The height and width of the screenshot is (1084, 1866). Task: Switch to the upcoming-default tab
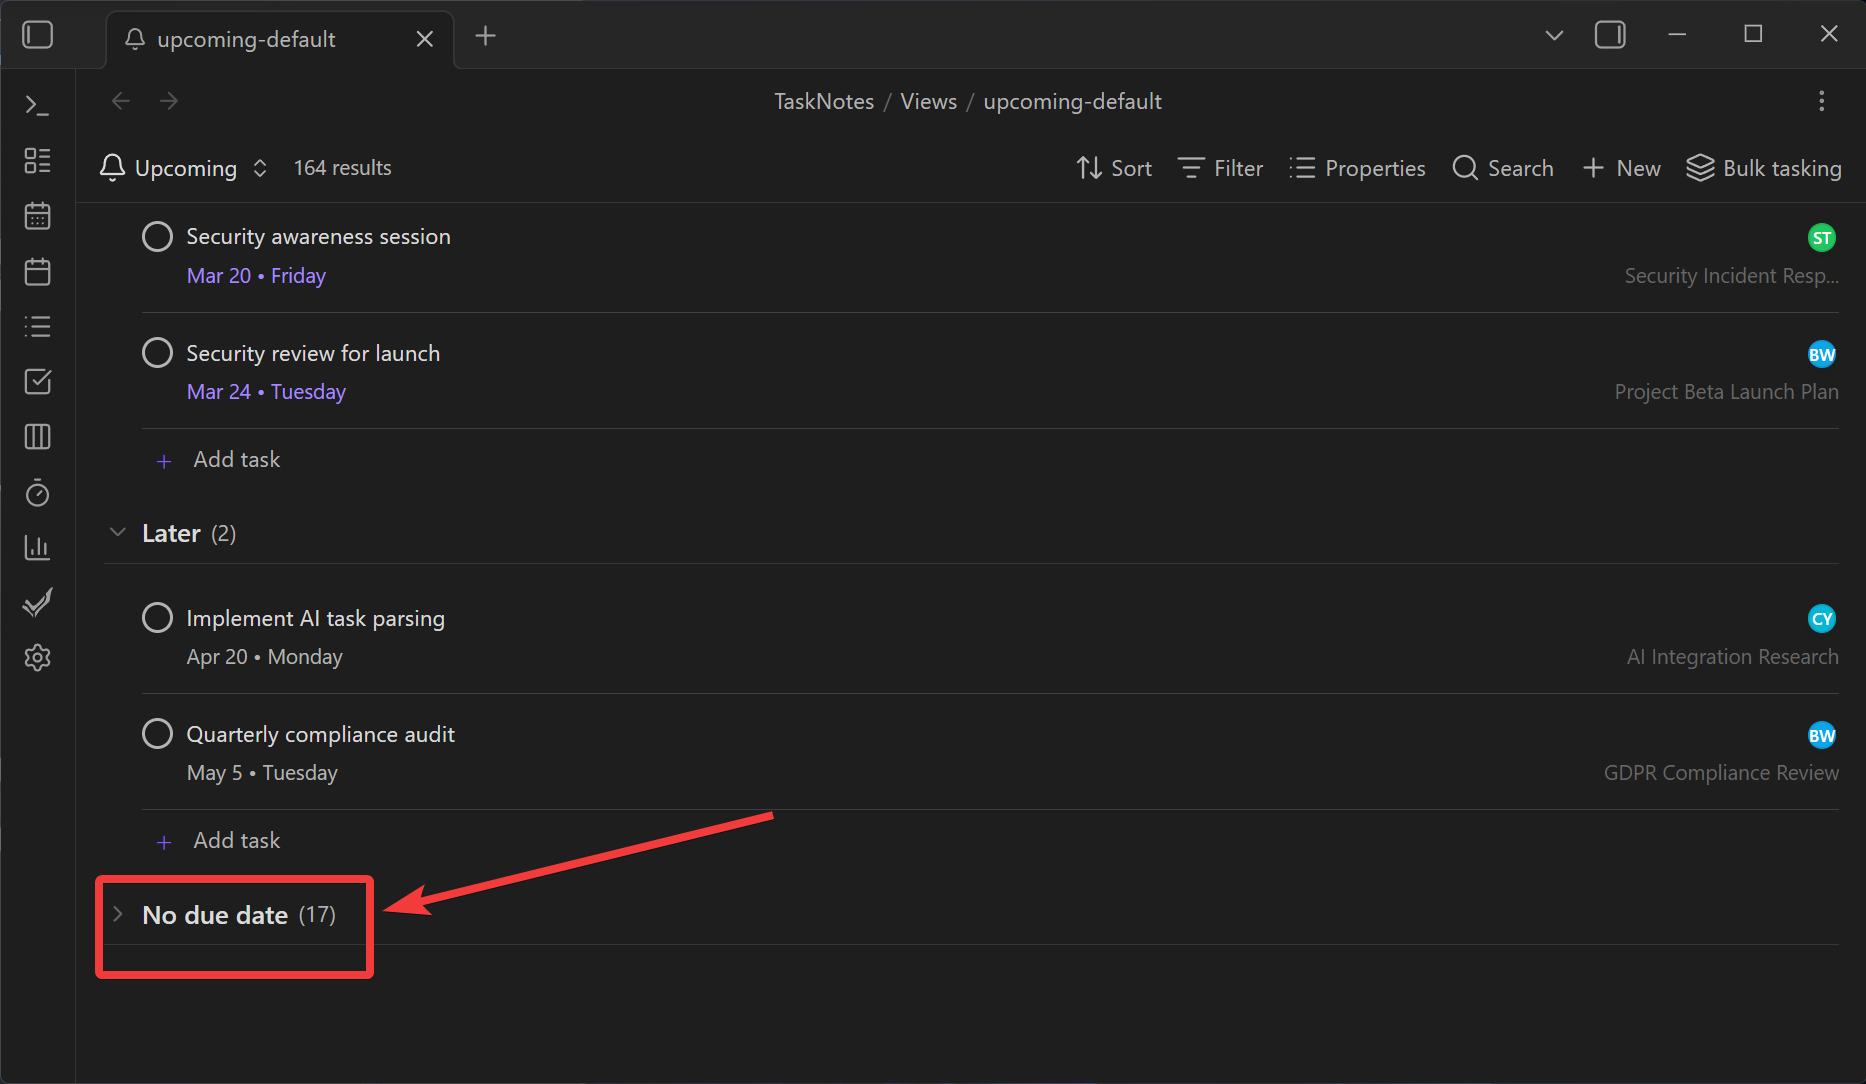point(245,39)
